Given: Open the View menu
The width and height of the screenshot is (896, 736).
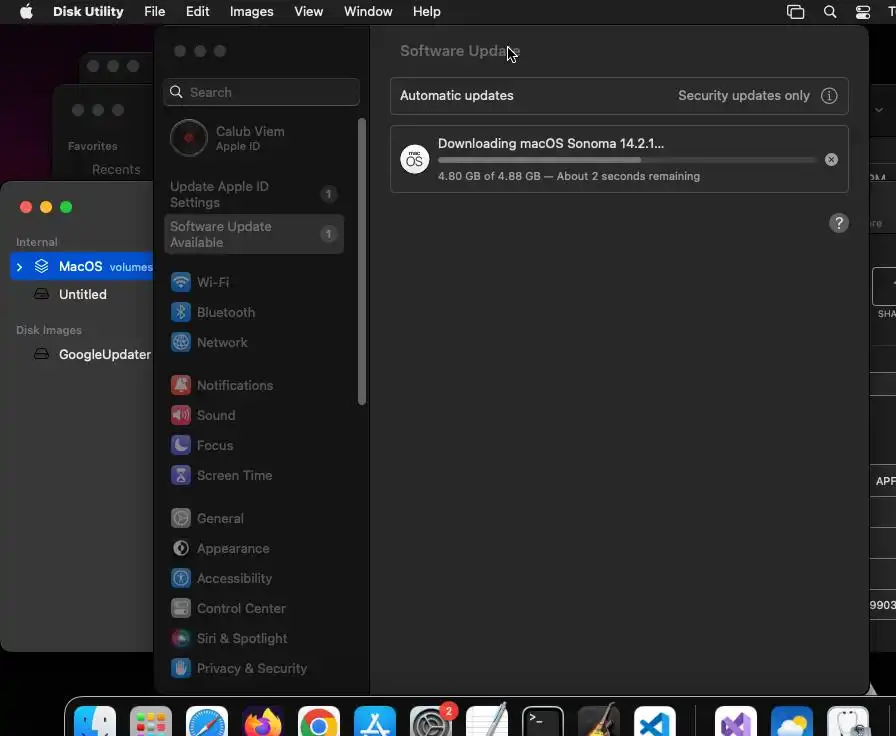Looking at the screenshot, I should pyautogui.click(x=309, y=11).
